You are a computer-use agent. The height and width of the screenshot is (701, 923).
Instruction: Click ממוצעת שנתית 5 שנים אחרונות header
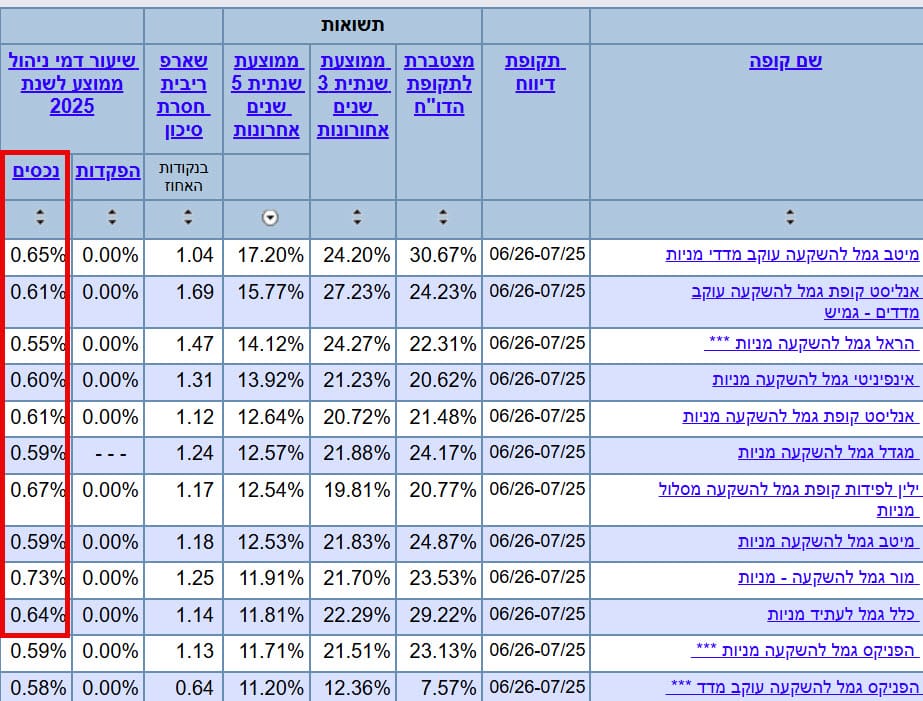(267, 95)
